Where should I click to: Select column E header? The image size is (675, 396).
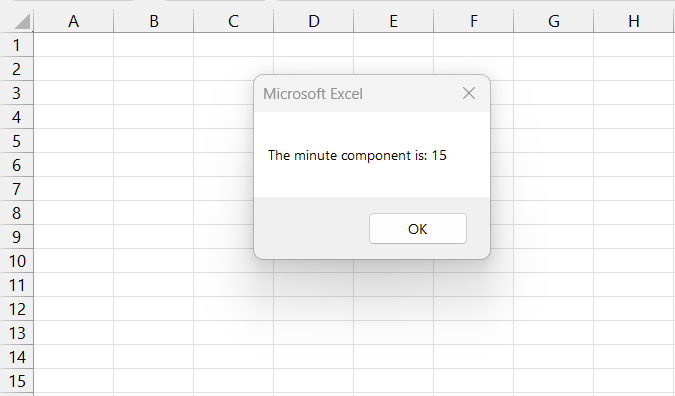pyautogui.click(x=393, y=21)
